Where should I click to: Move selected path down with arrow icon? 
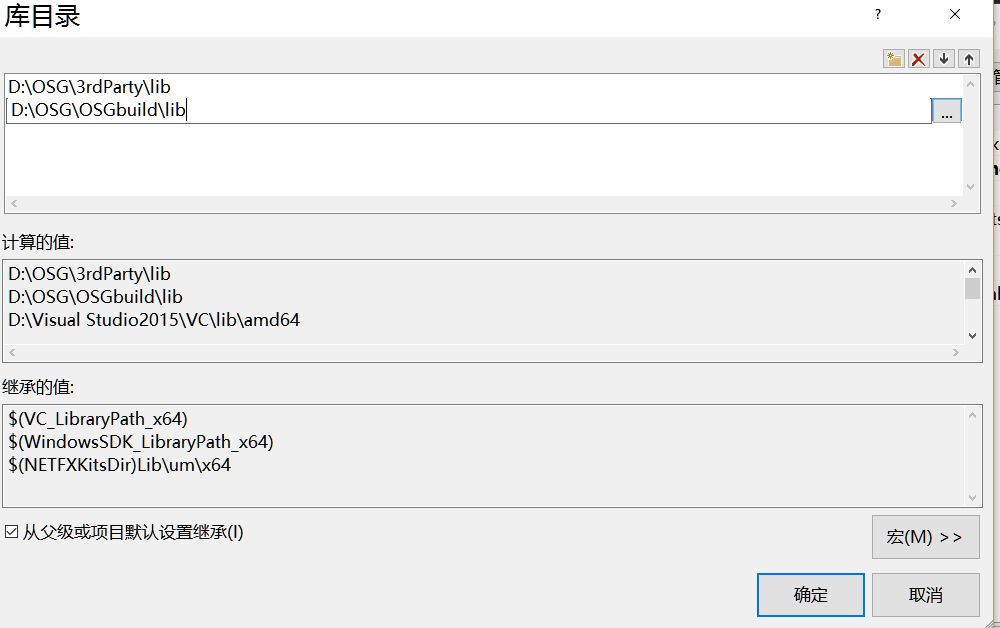943,59
